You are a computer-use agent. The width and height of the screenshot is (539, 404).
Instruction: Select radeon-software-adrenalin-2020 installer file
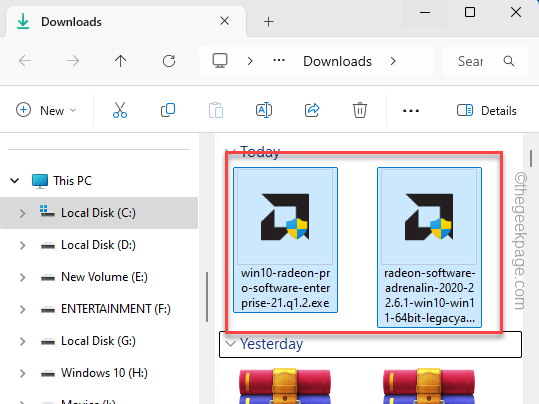coord(429,248)
